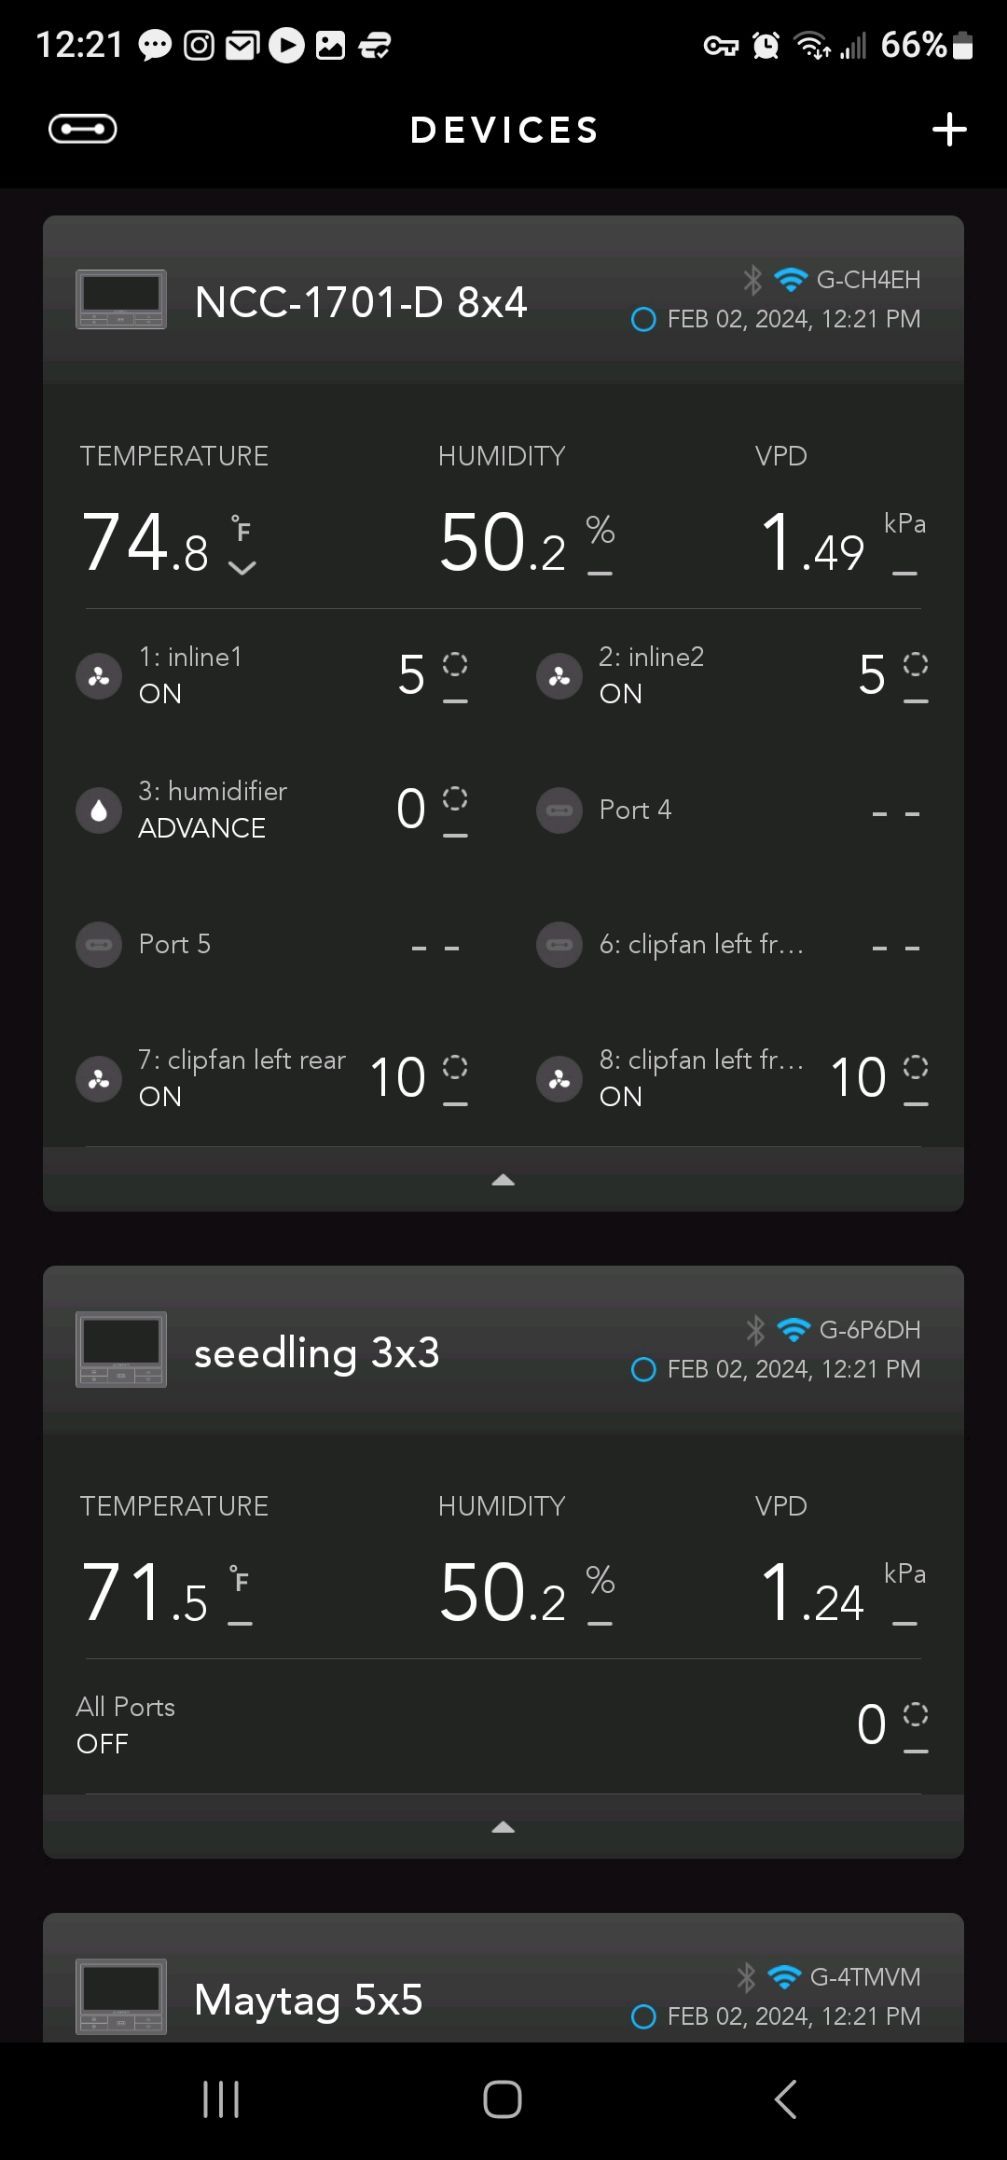Tap the Port 5 empty port icon
This screenshot has height=2160, width=1007.
(99, 944)
